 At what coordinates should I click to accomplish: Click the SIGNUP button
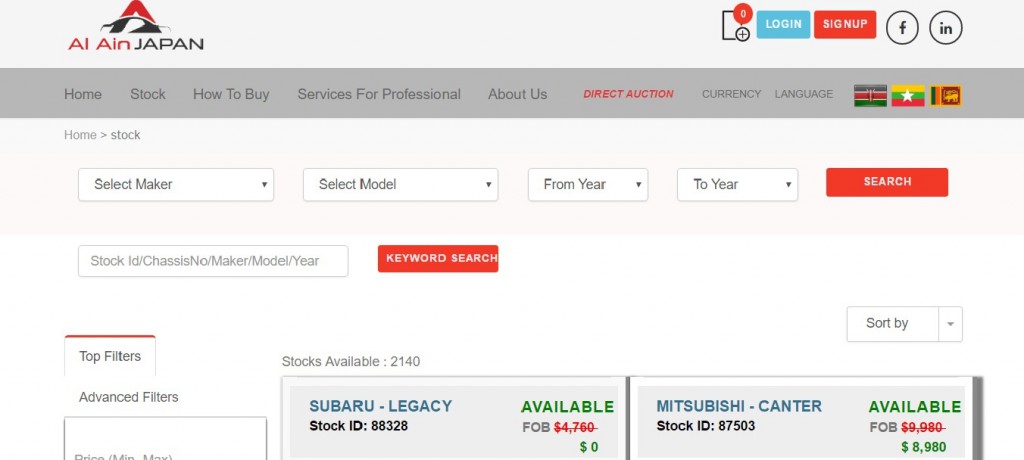coord(845,24)
